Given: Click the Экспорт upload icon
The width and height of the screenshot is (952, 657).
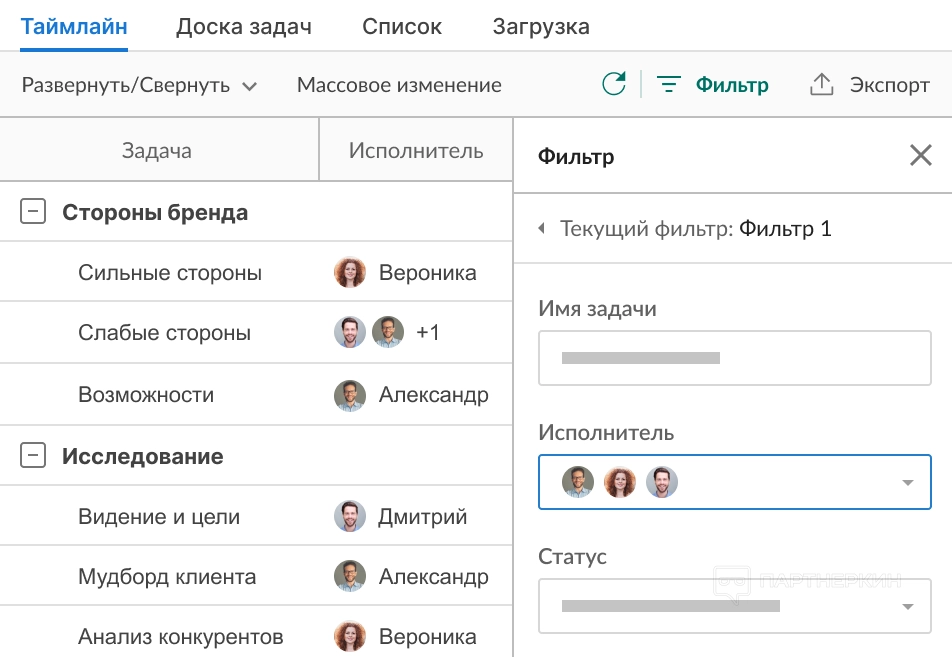Looking at the screenshot, I should [821, 85].
